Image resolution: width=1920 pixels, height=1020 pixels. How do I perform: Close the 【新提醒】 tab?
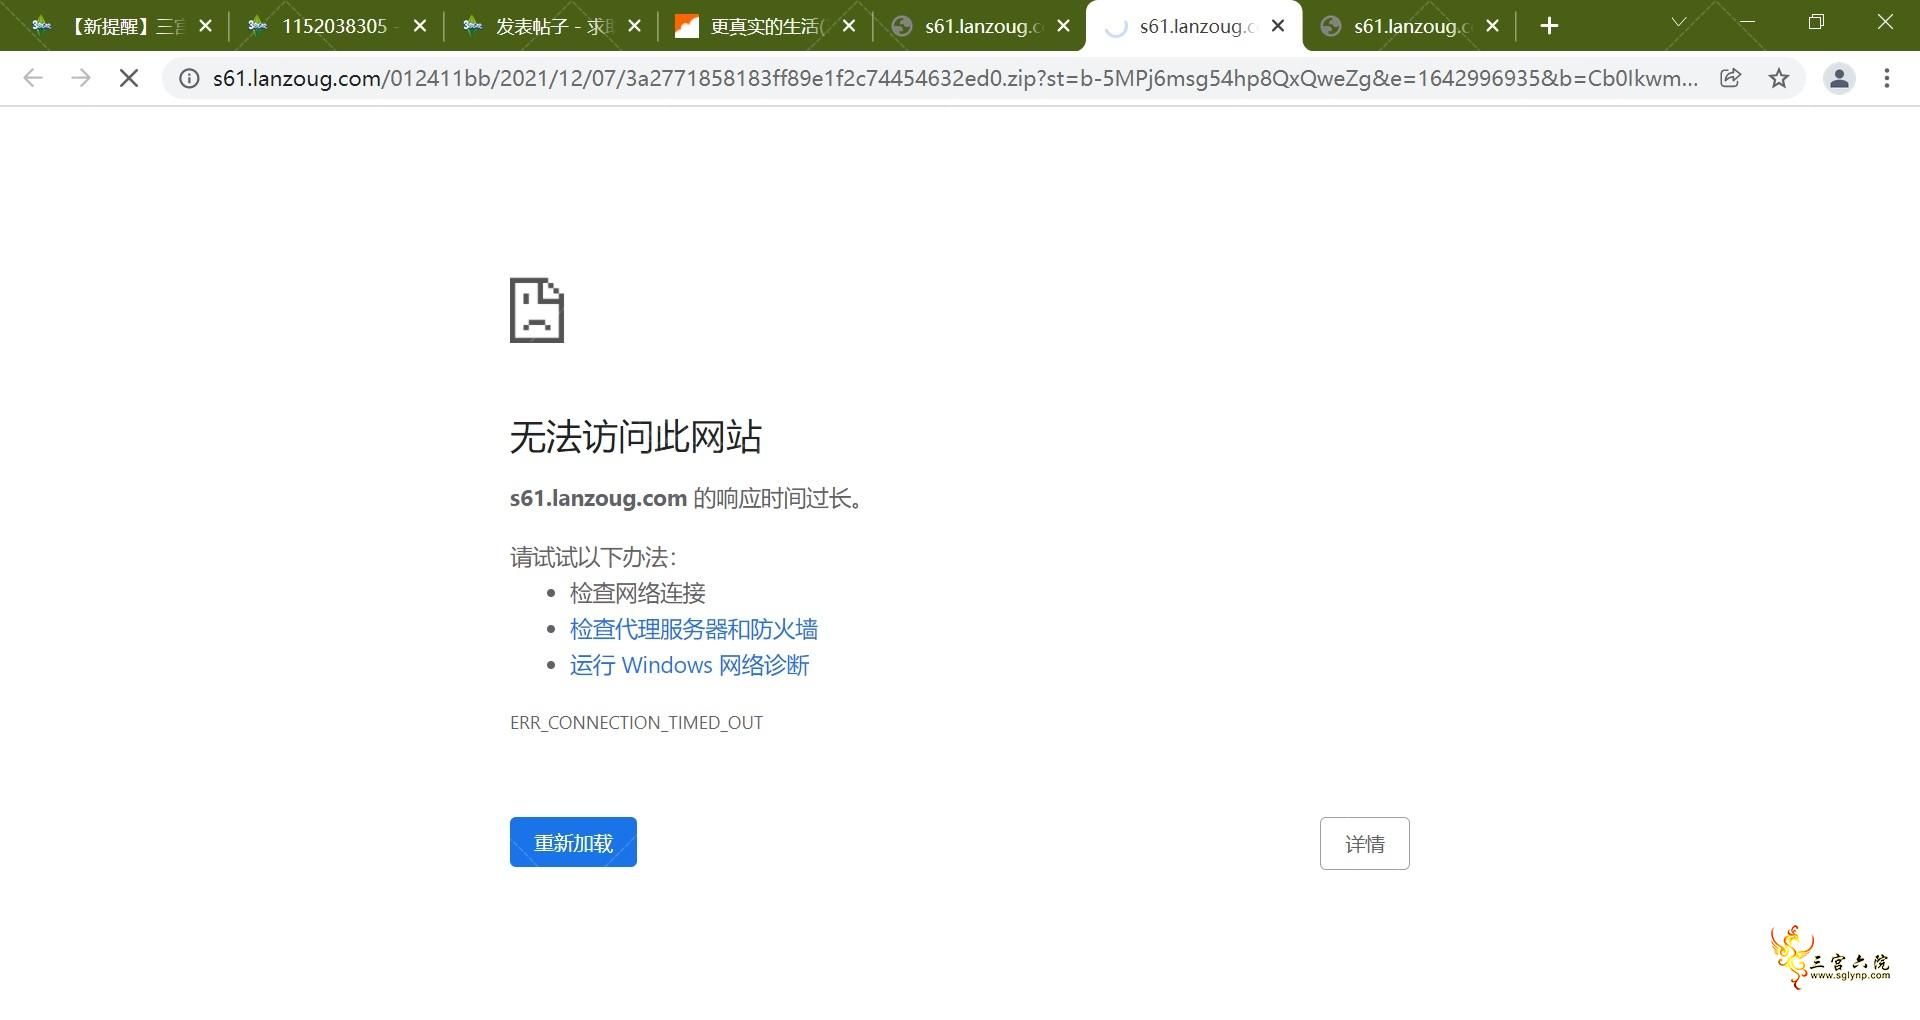206,26
